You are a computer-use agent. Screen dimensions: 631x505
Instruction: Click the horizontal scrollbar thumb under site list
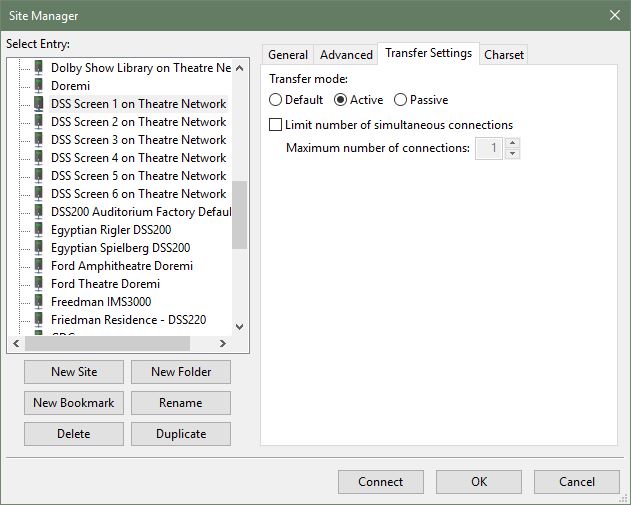(107, 343)
